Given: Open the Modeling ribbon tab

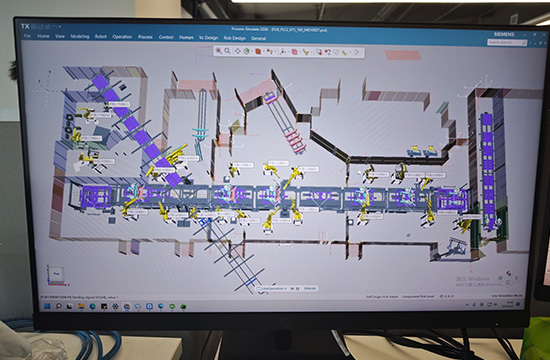Looking at the screenshot, I should point(80,36).
